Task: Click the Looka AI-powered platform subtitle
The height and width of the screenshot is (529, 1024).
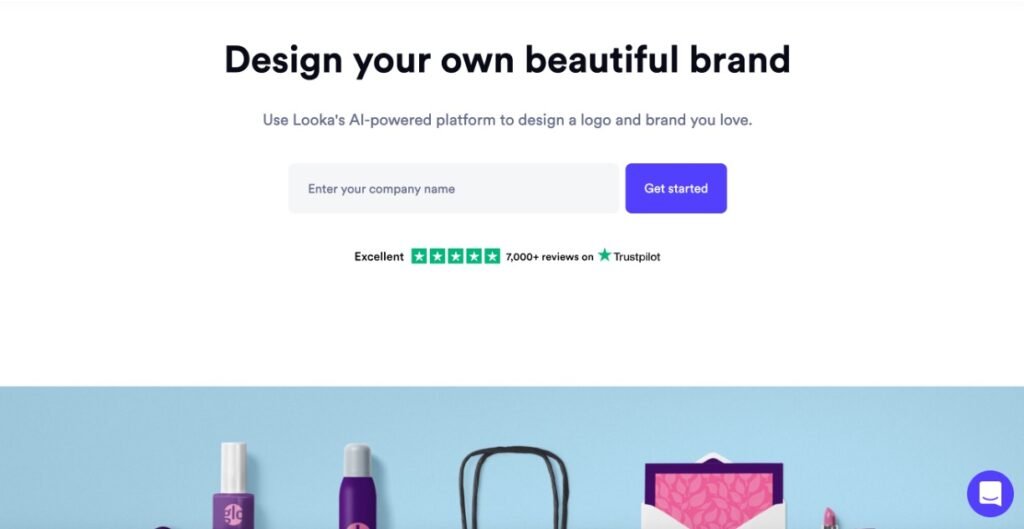Action: [507, 120]
